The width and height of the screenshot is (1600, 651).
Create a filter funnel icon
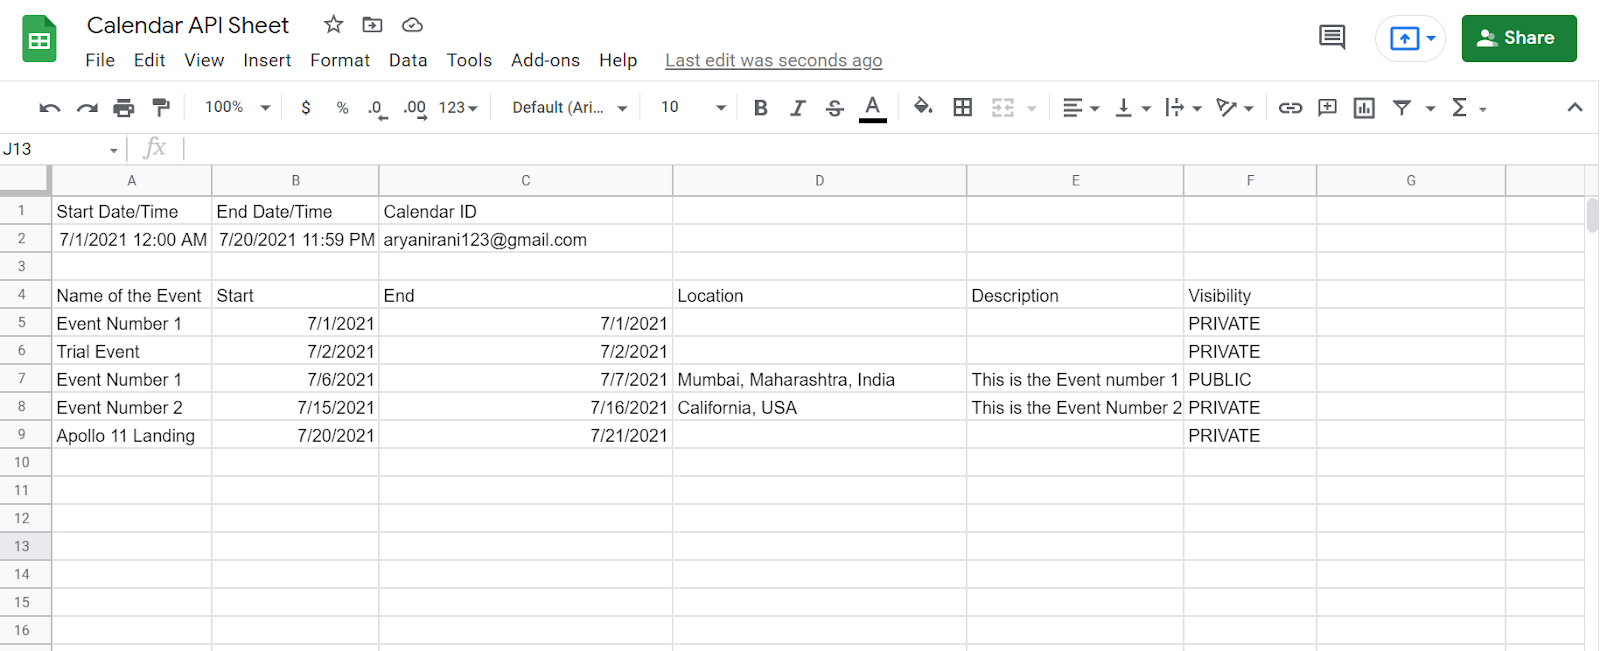1402,108
